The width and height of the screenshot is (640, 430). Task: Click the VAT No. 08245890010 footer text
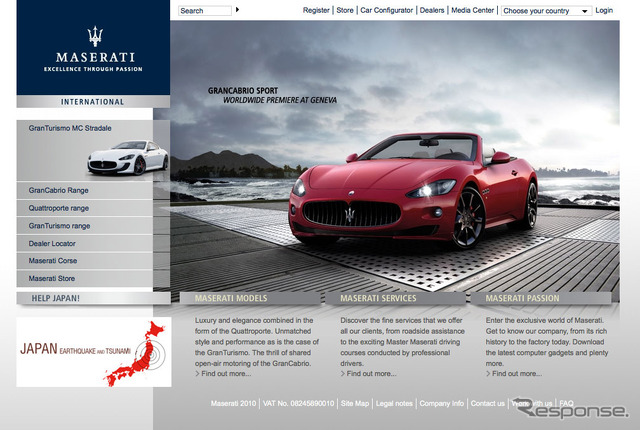click(298, 403)
